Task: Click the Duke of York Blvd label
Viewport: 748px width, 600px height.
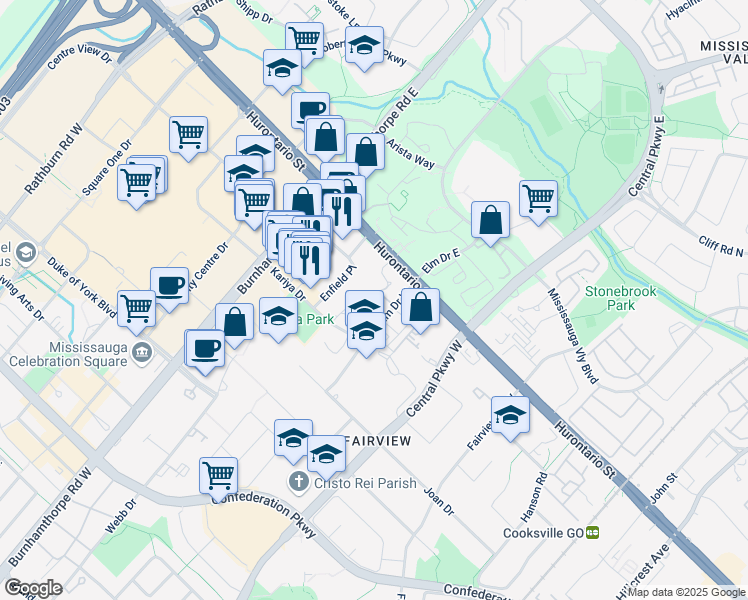Action: (81, 288)
